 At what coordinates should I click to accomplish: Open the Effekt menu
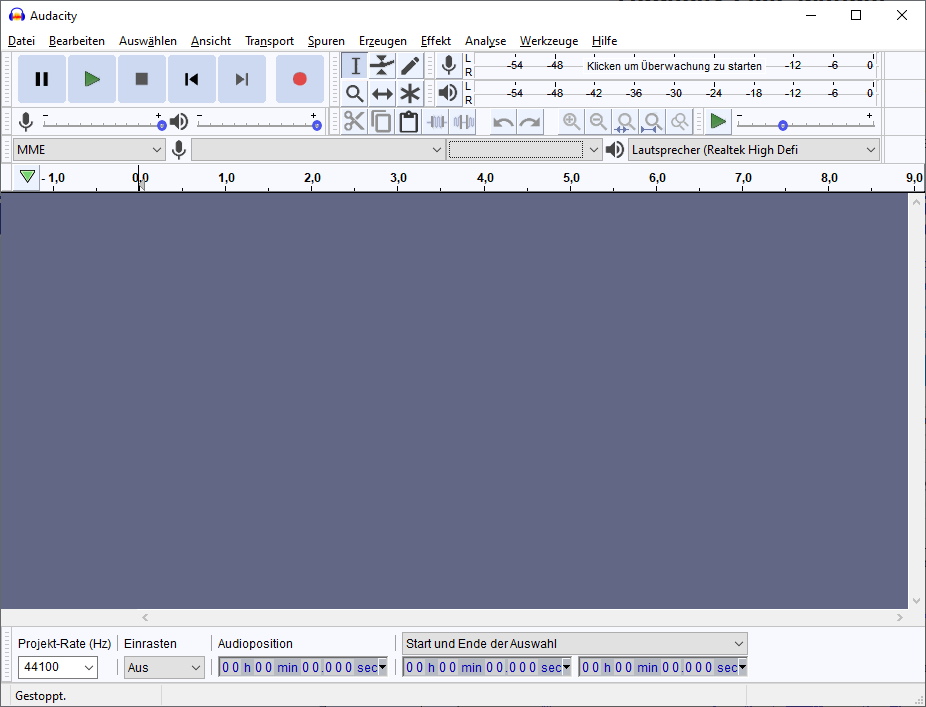[436, 41]
